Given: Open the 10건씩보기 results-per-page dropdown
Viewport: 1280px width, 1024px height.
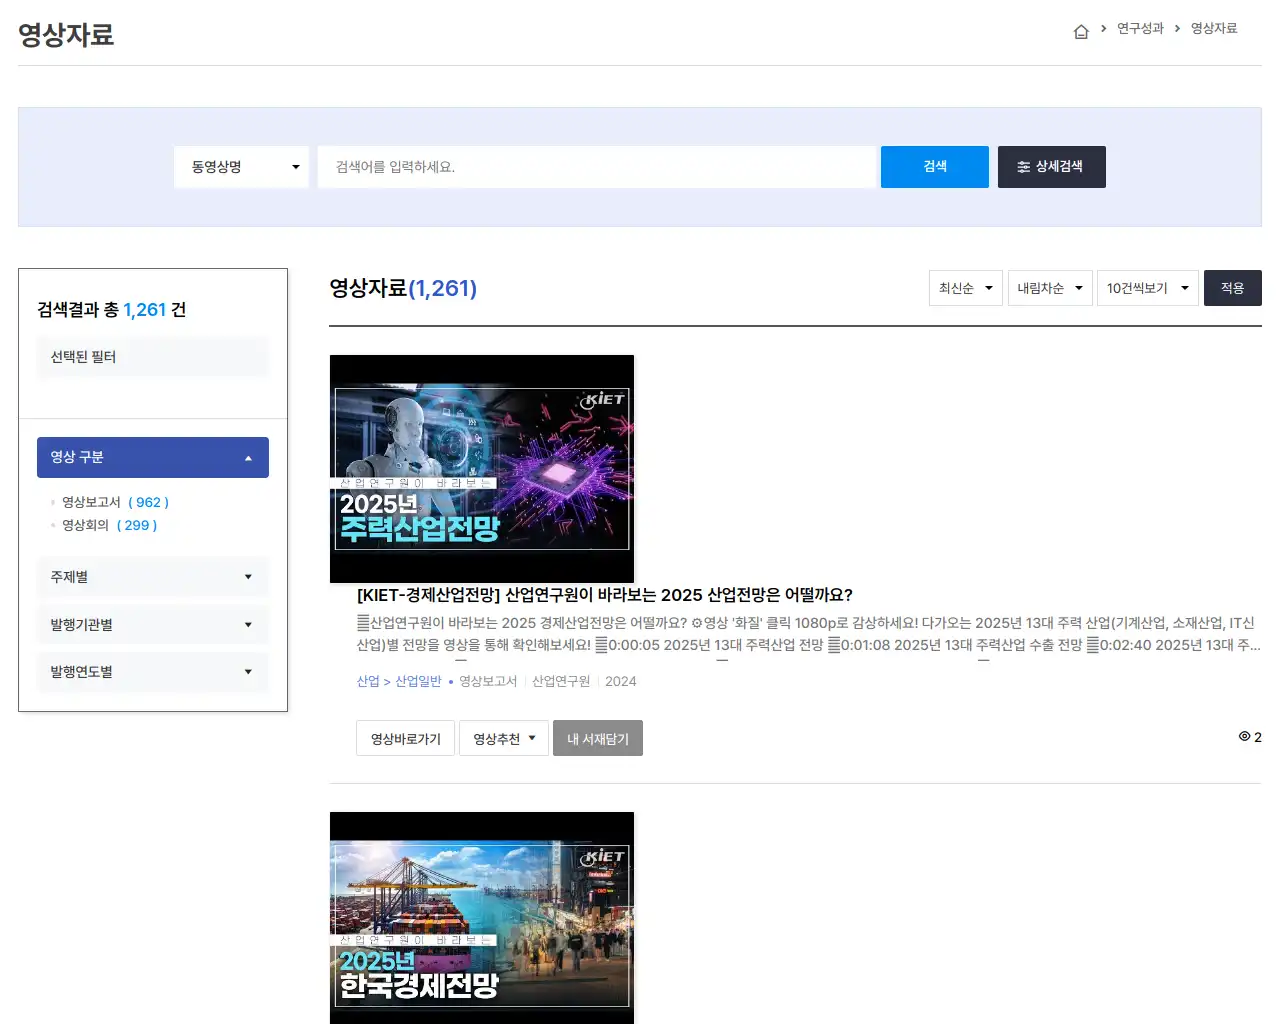Looking at the screenshot, I should (1147, 288).
